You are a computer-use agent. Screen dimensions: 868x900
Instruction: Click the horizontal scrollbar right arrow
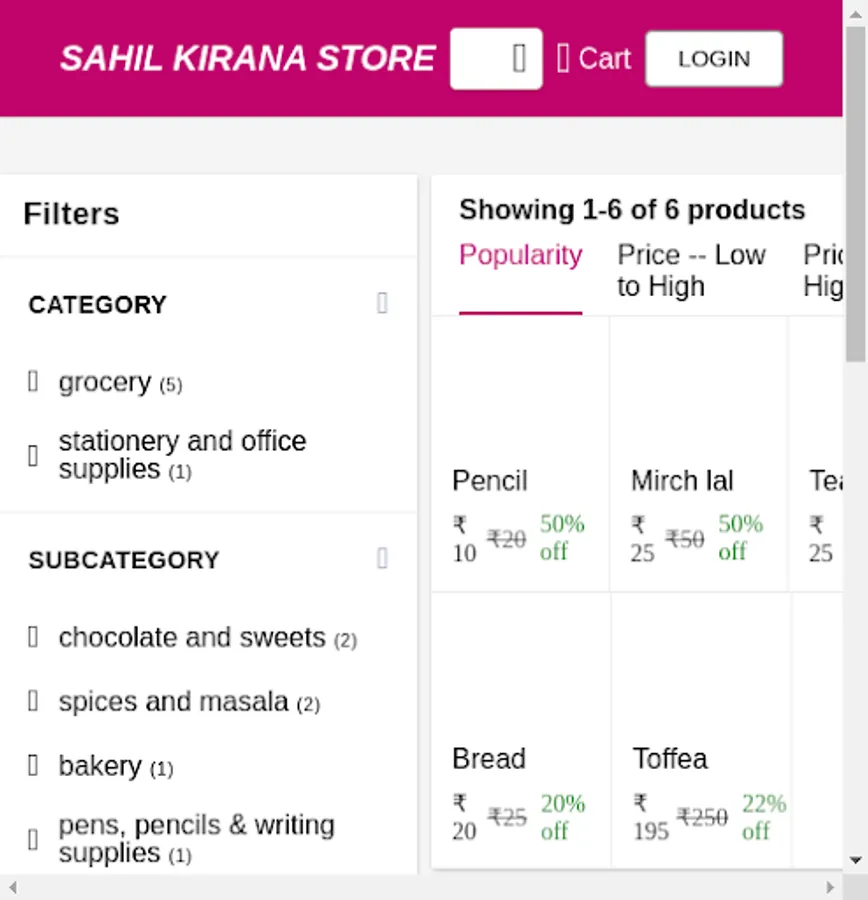tap(830, 887)
